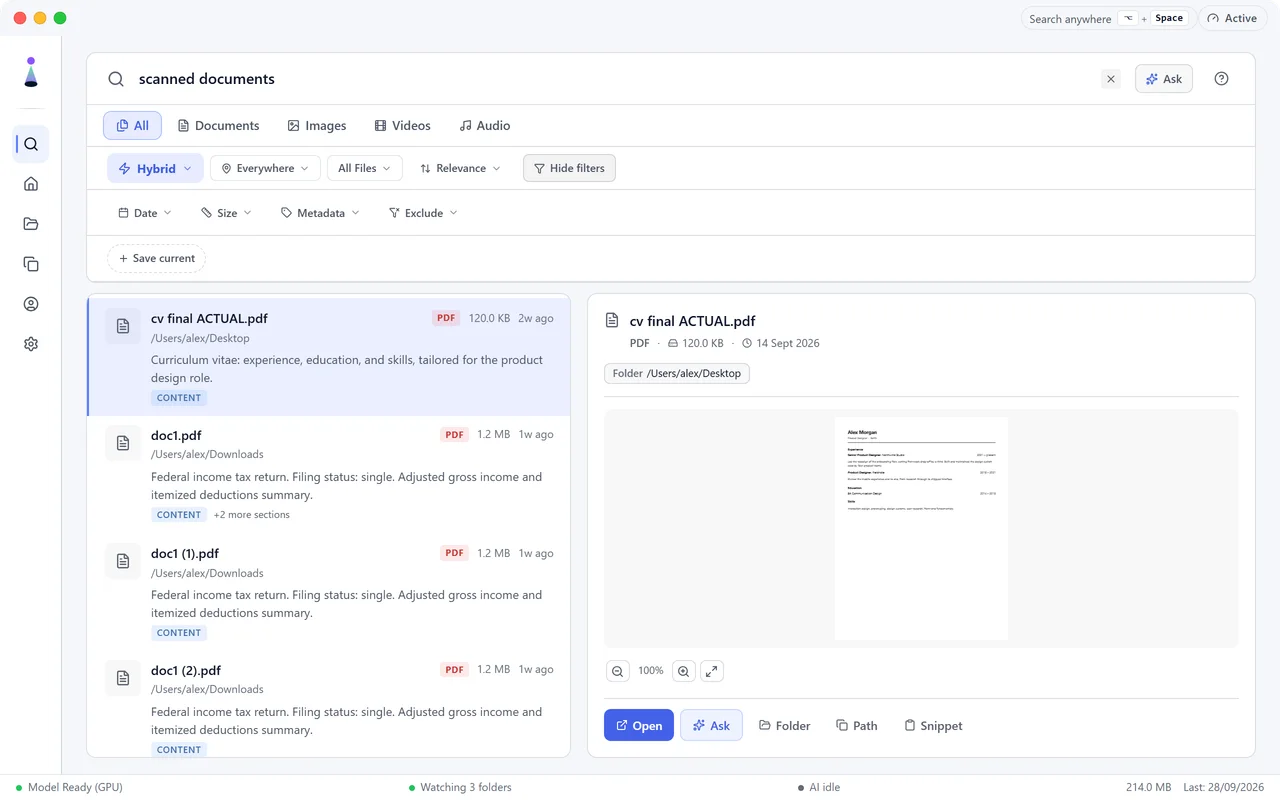Screen dimensions: 1280x800
Task: Show all results with the All tab
Action: pos(133,125)
